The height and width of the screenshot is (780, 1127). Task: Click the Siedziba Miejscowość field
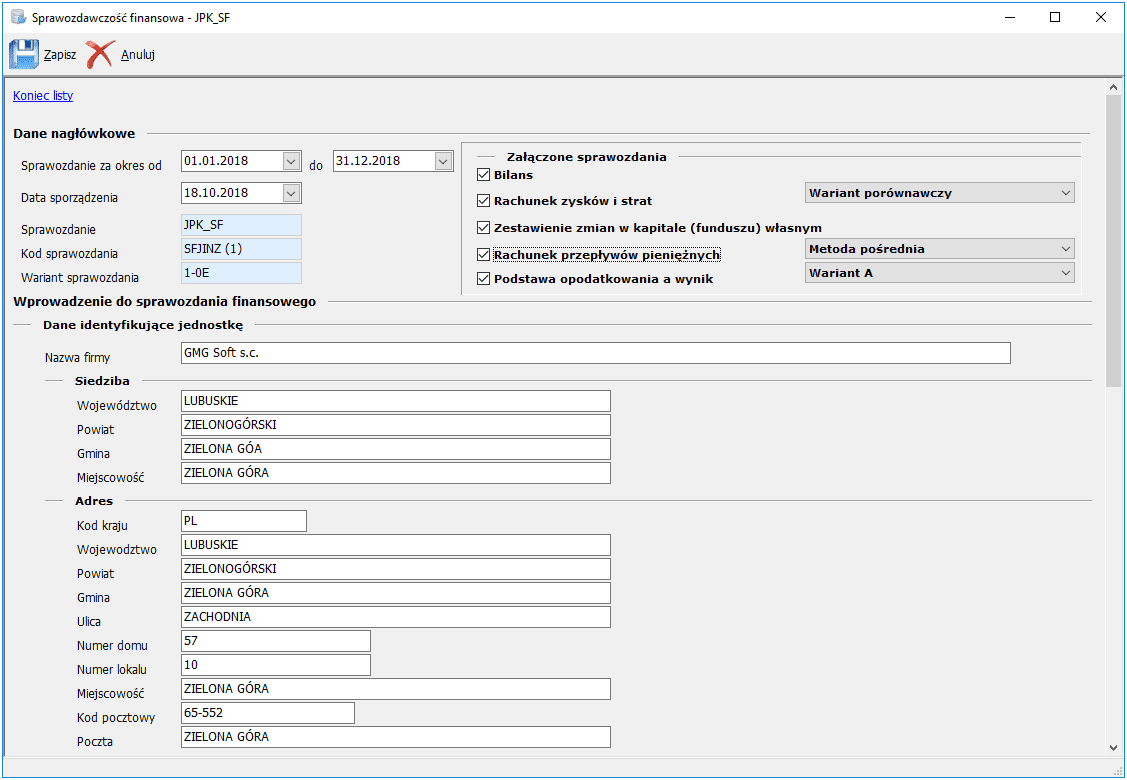click(396, 473)
